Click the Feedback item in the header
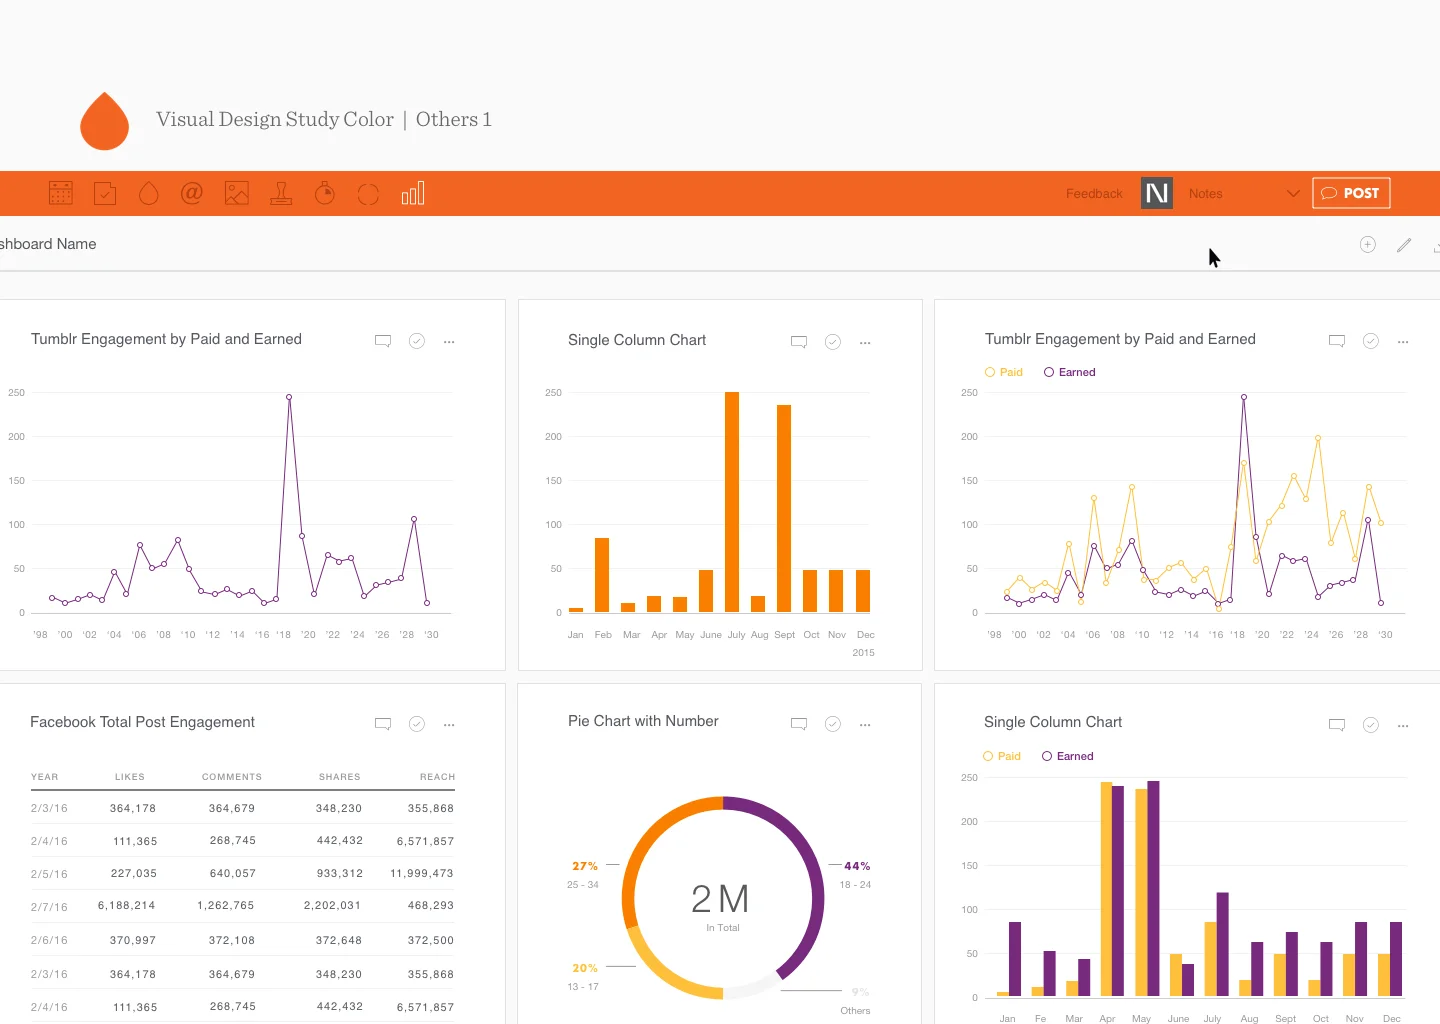Image resolution: width=1440 pixels, height=1024 pixels. click(x=1094, y=193)
